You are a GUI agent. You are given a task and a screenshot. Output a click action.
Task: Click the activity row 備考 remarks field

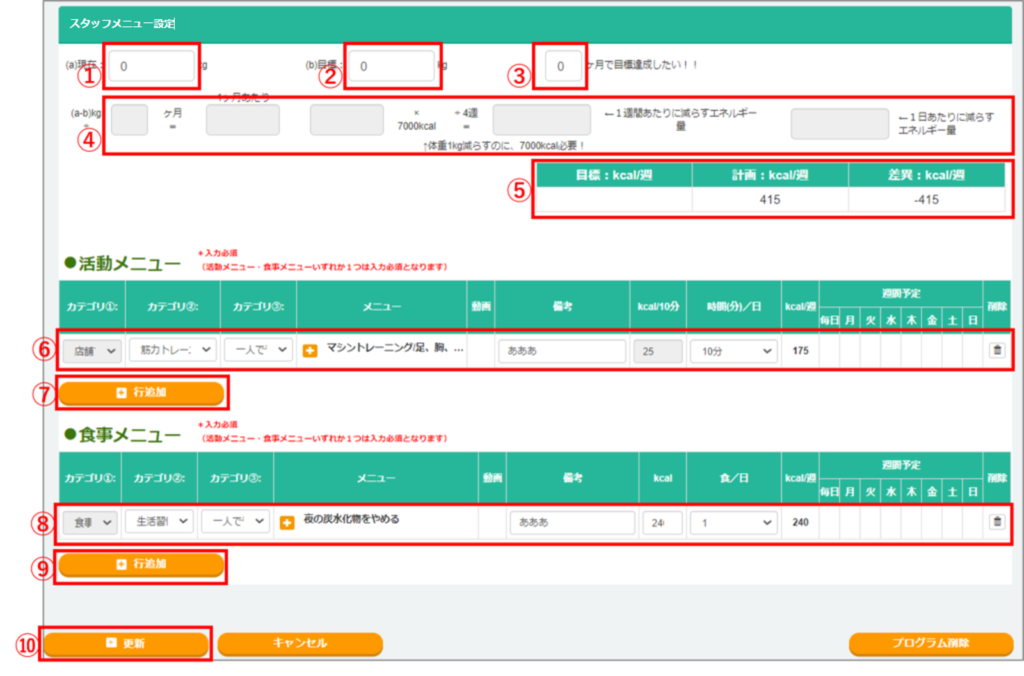point(562,351)
